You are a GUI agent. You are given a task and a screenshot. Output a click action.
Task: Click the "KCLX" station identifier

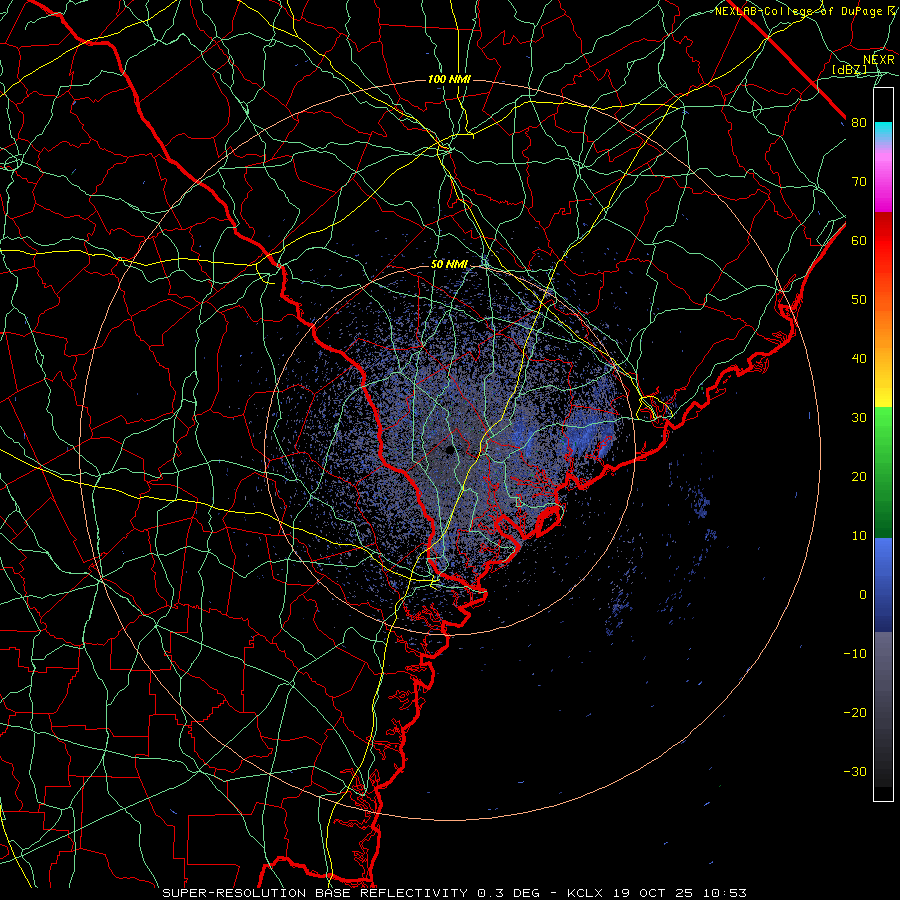(585, 893)
